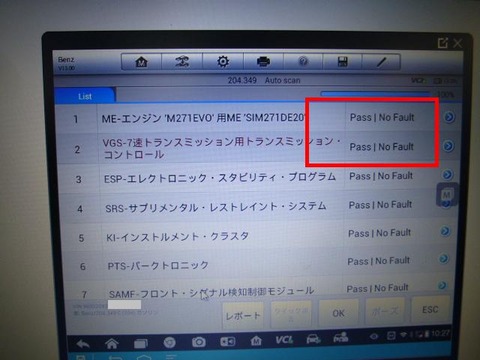
Task: Click the eye icon in status tray
Action: click(374, 337)
